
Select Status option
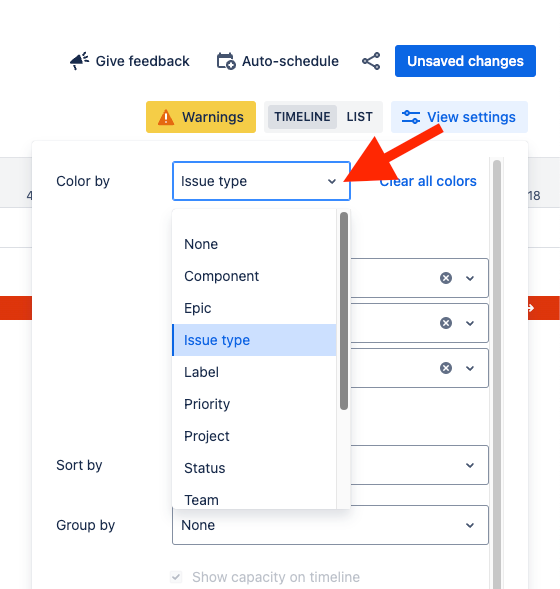[254, 468]
